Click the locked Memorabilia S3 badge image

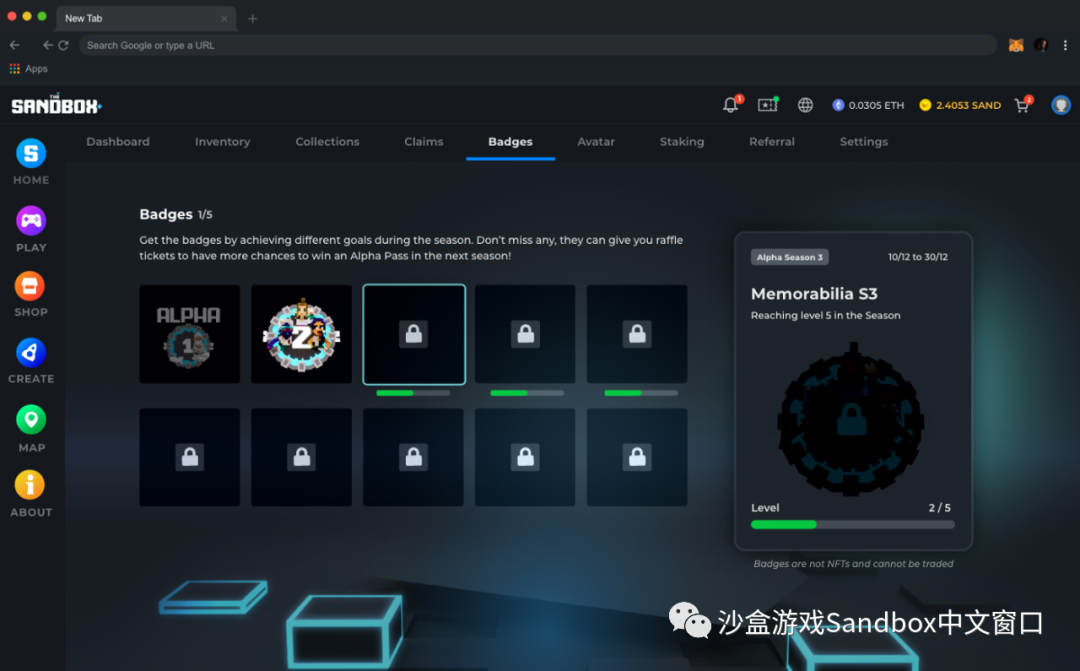pos(851,419)
